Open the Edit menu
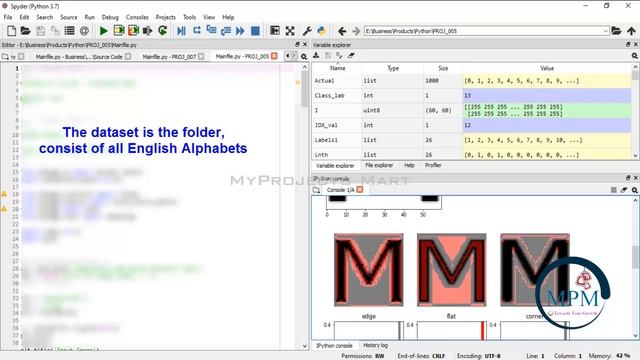The width and height of the screenshot is (640, 360). click(x=24, y=17)
